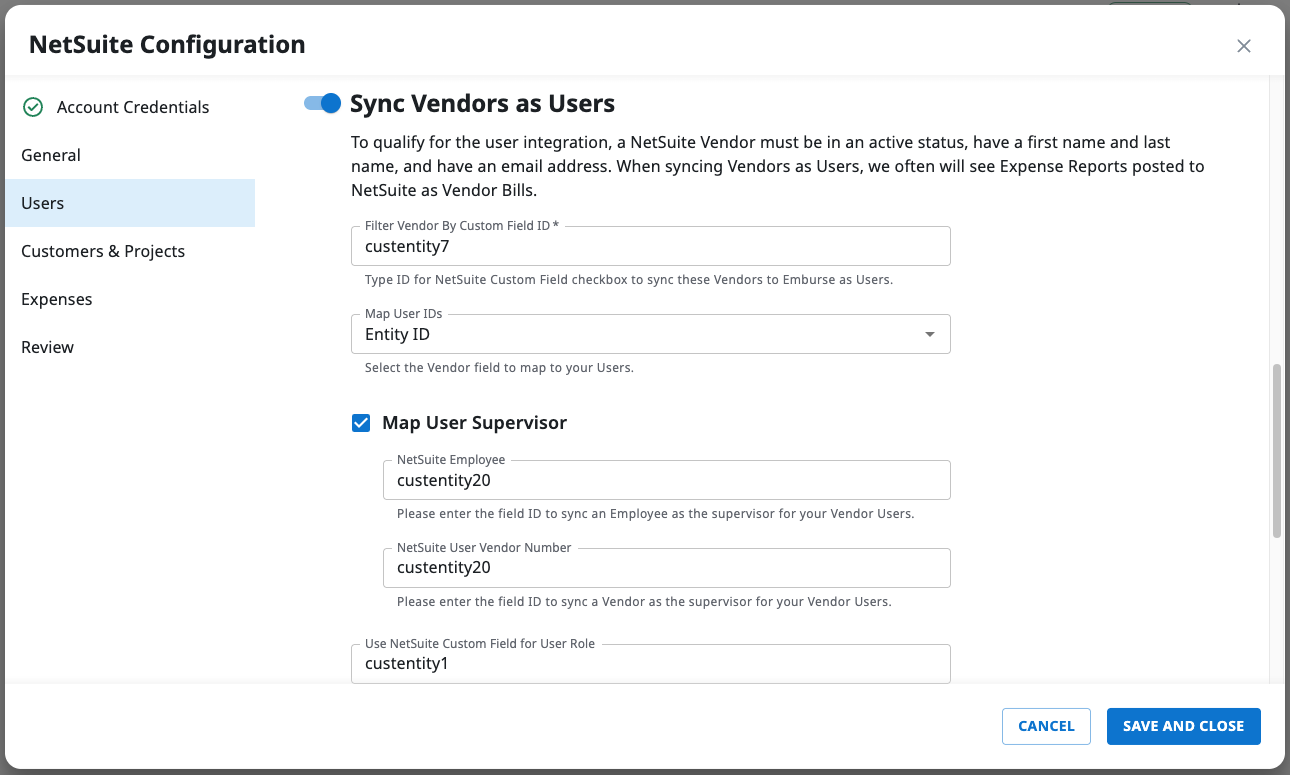1290x775 pixels.
Task: Click the 'Type ID for NetSuite Custom Field' hint
Action: 629,280
